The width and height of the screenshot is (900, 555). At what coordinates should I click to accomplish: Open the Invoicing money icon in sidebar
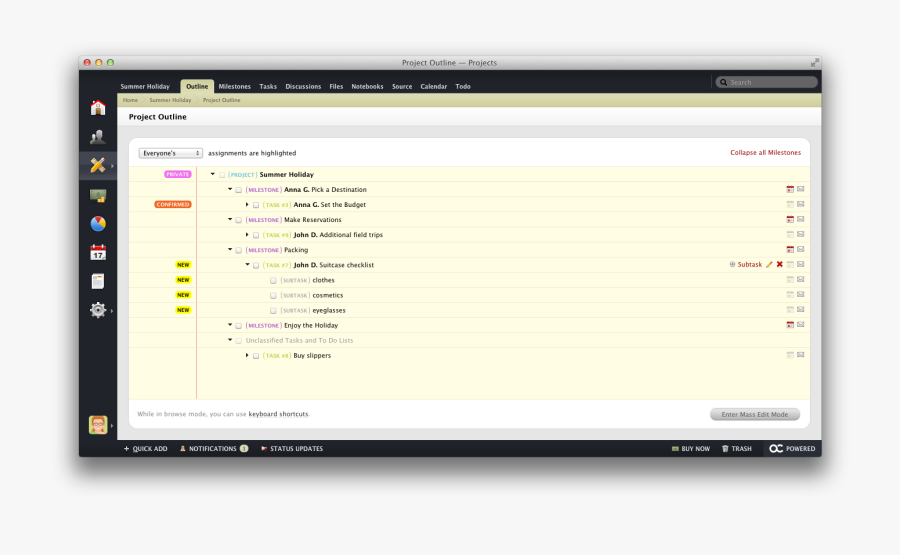[98, 196]
